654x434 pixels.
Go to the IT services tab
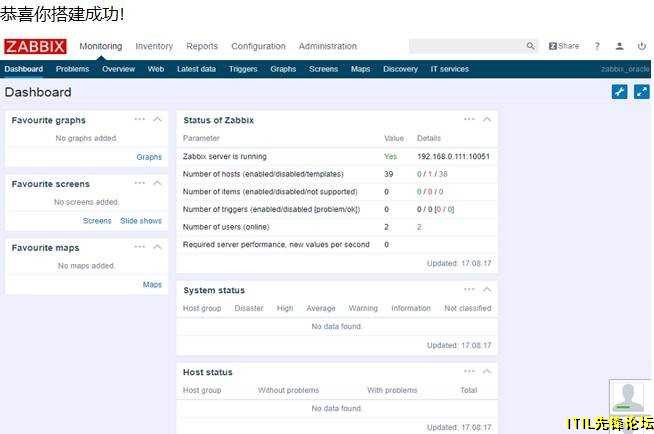point(449,69)
